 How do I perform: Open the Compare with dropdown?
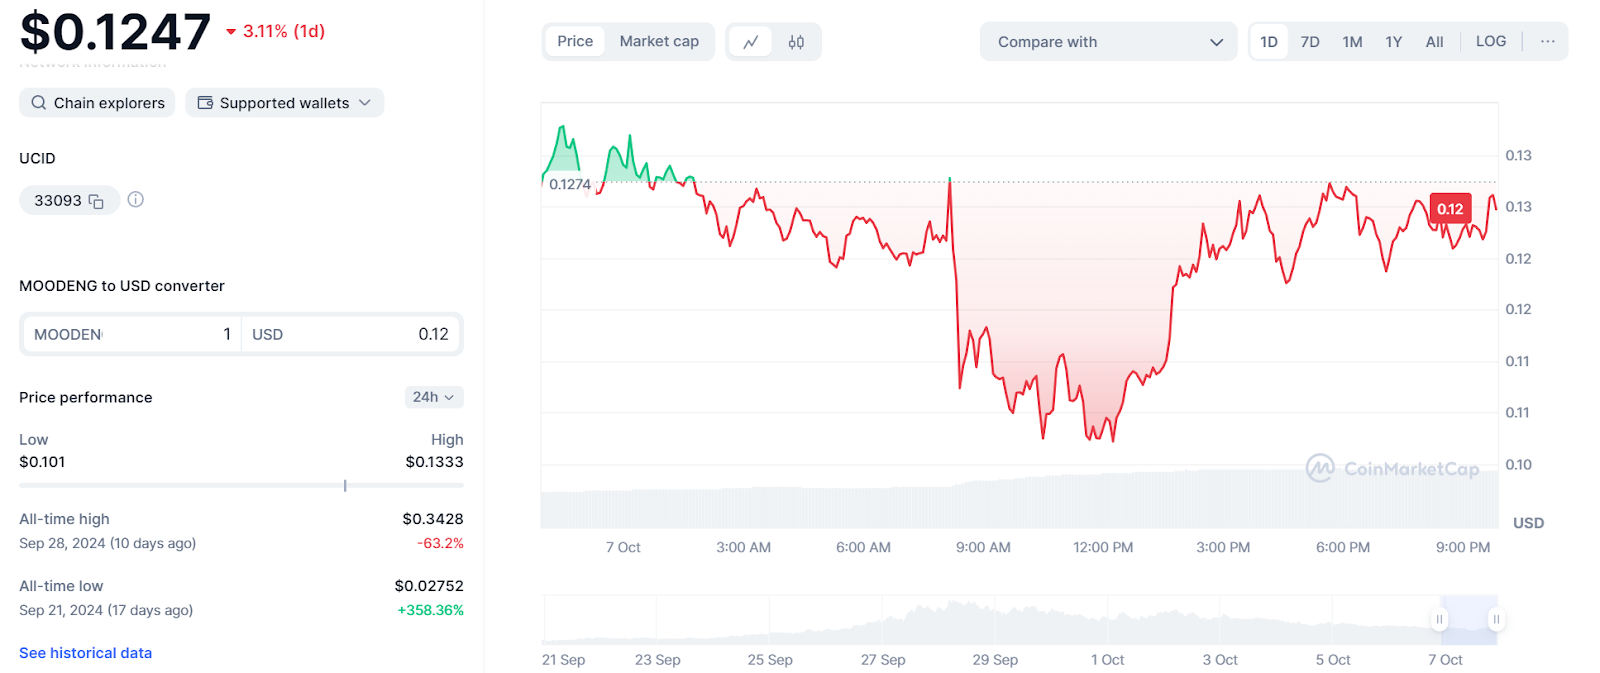click(1109, 42)
